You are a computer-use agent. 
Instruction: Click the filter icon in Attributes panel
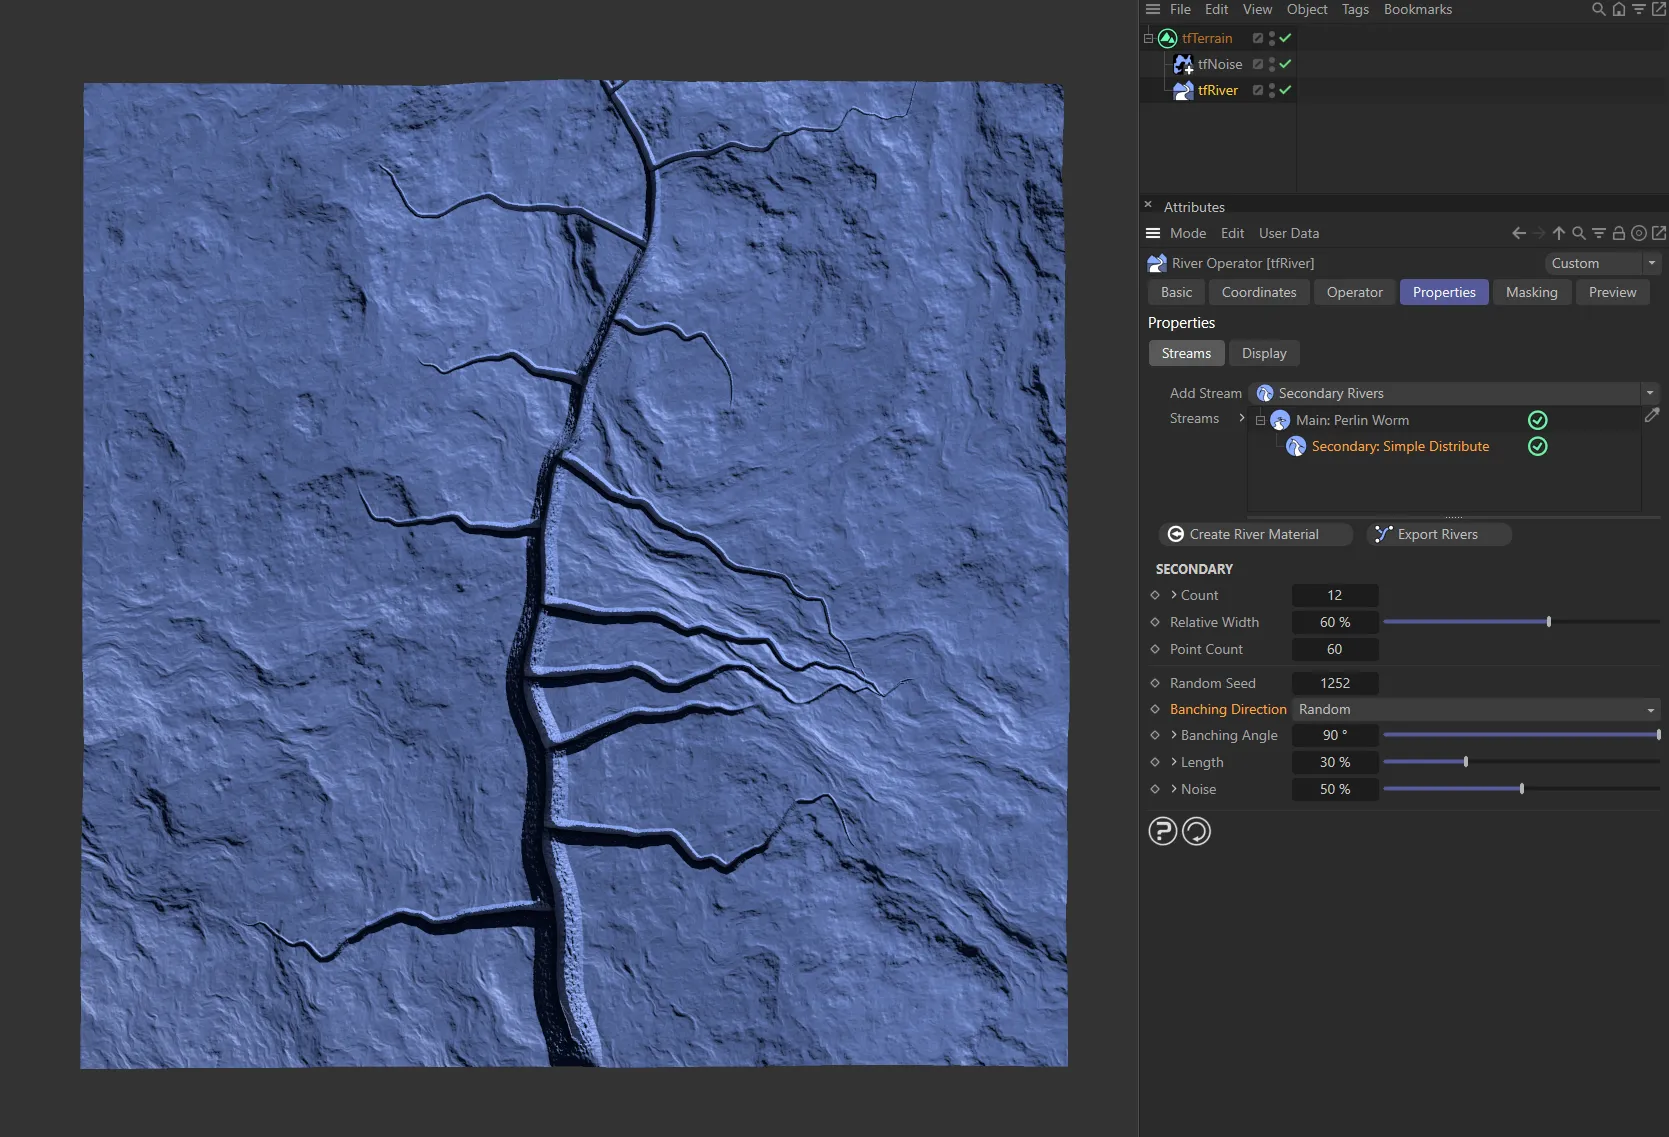tap(1598, 233)
